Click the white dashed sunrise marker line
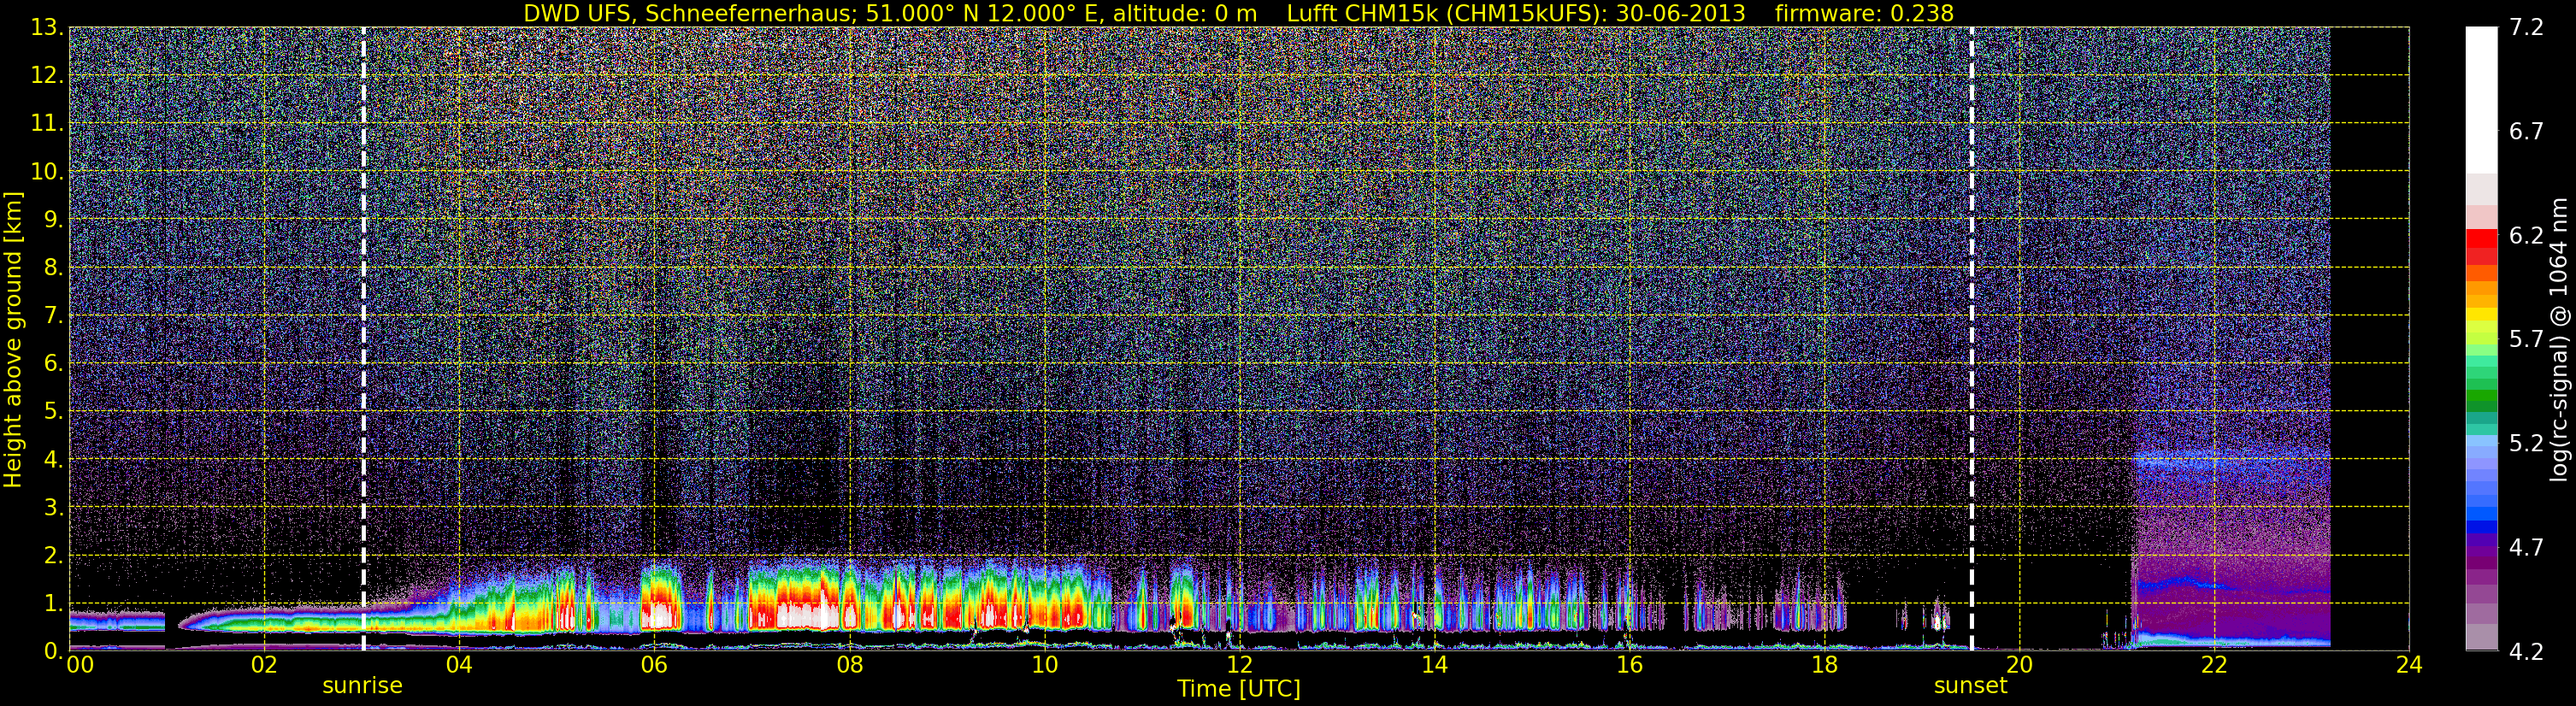2576x706 pixels. point(363,339)
